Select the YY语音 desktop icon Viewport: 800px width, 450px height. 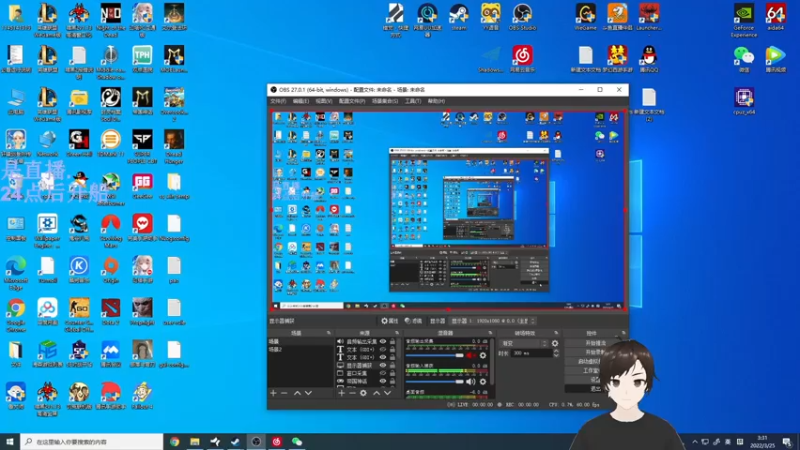coord(490,17)
